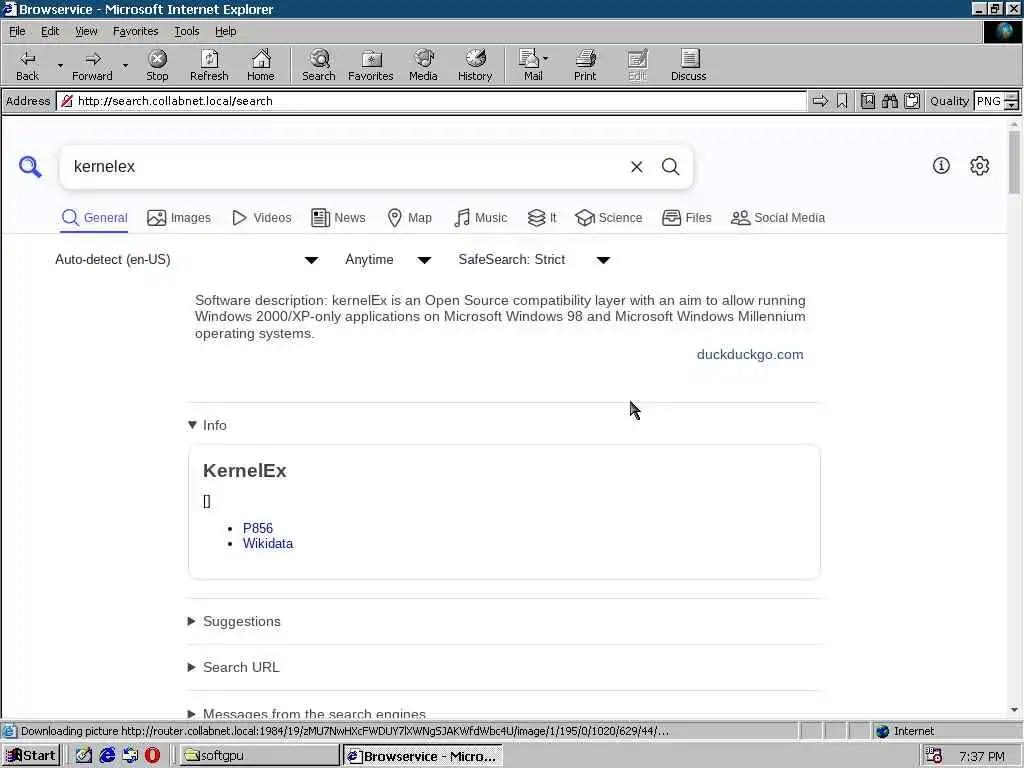Image resolution: width=1024 pixels, height=768 pixels.
Task: Open the info (i) page icon
Action: [941, 166]
